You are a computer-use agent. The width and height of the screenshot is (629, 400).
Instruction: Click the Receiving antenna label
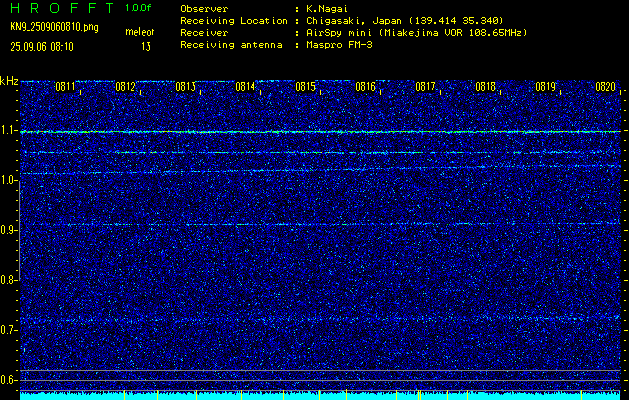point(231,45)
